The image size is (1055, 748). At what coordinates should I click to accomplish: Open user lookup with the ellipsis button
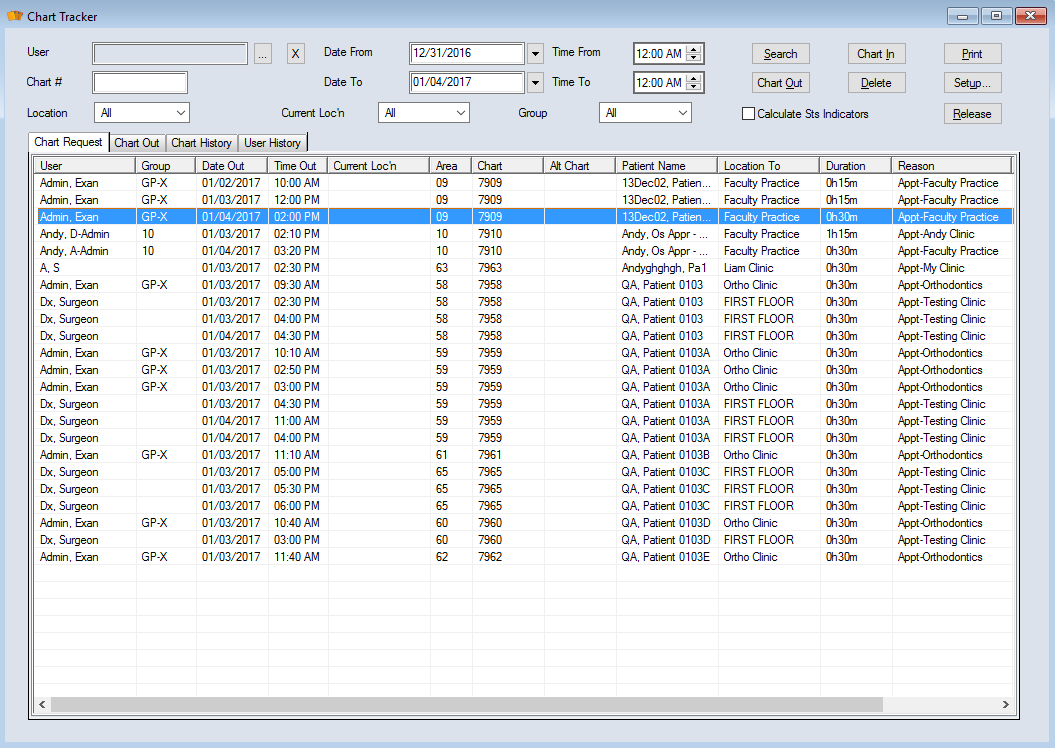(x=263, y=54)
